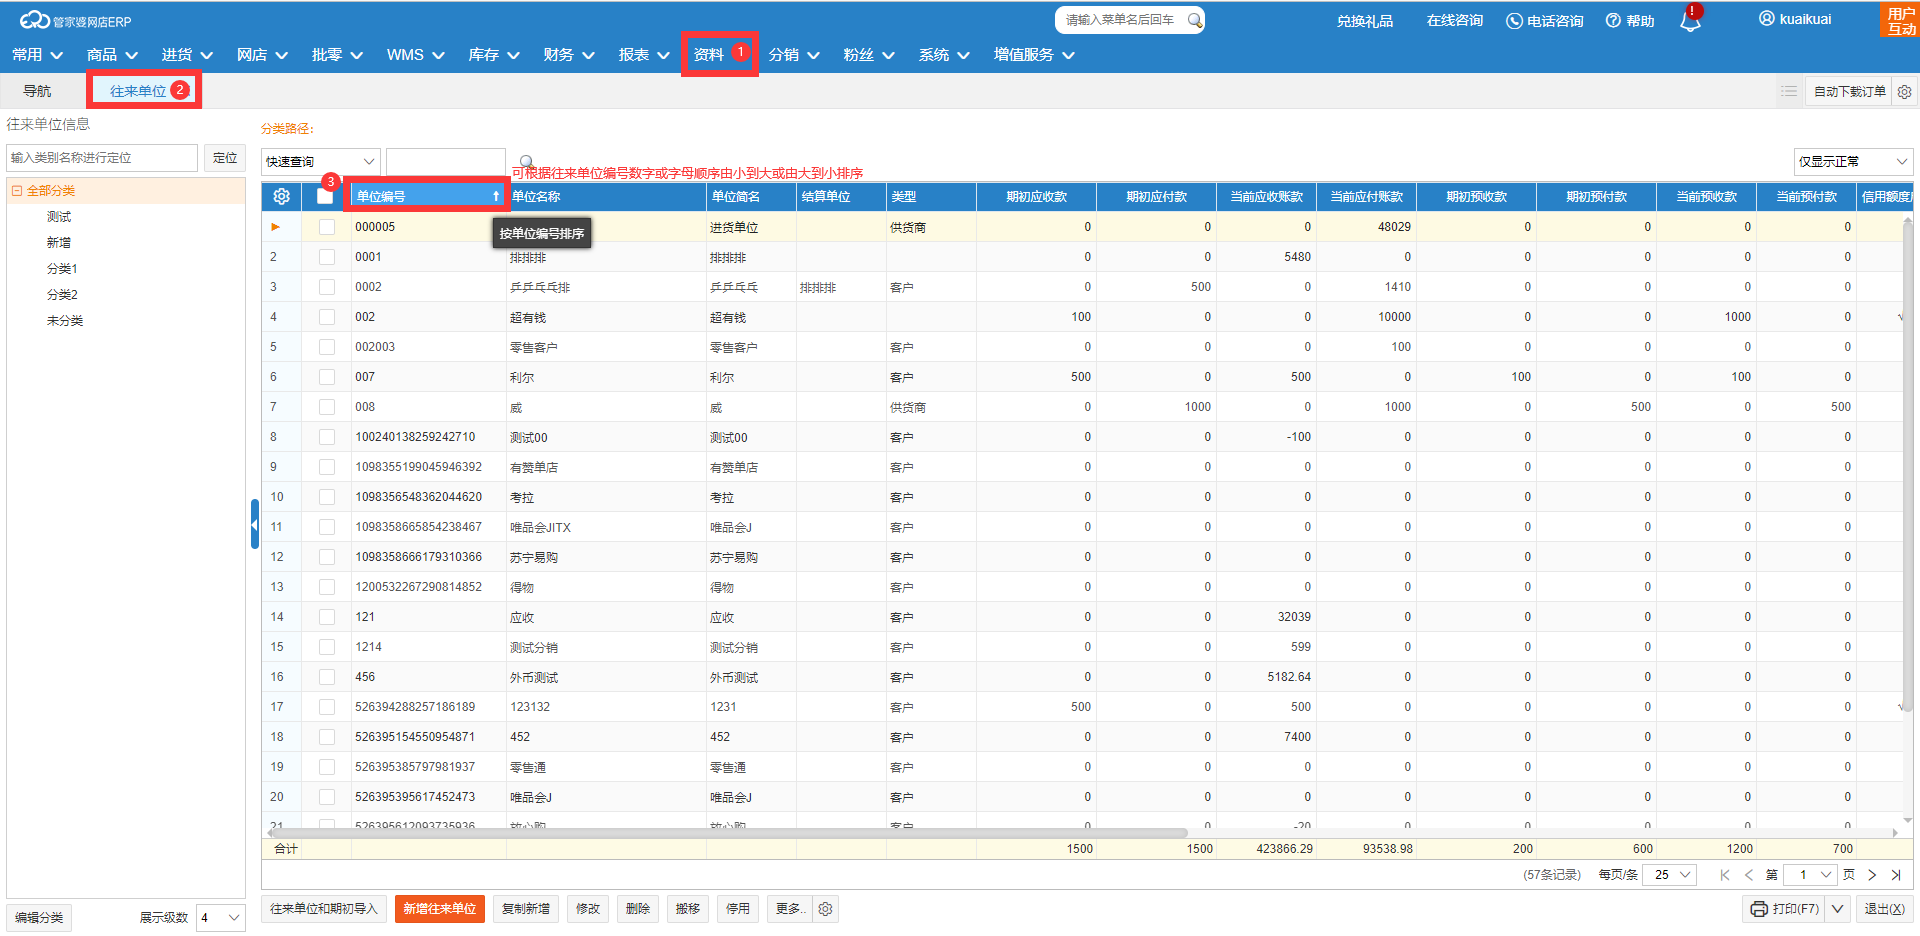This screenshot has width=1920, height=936.
Task: Click the 删除 button
Action: pyautogui.click(x=638, y=909)
